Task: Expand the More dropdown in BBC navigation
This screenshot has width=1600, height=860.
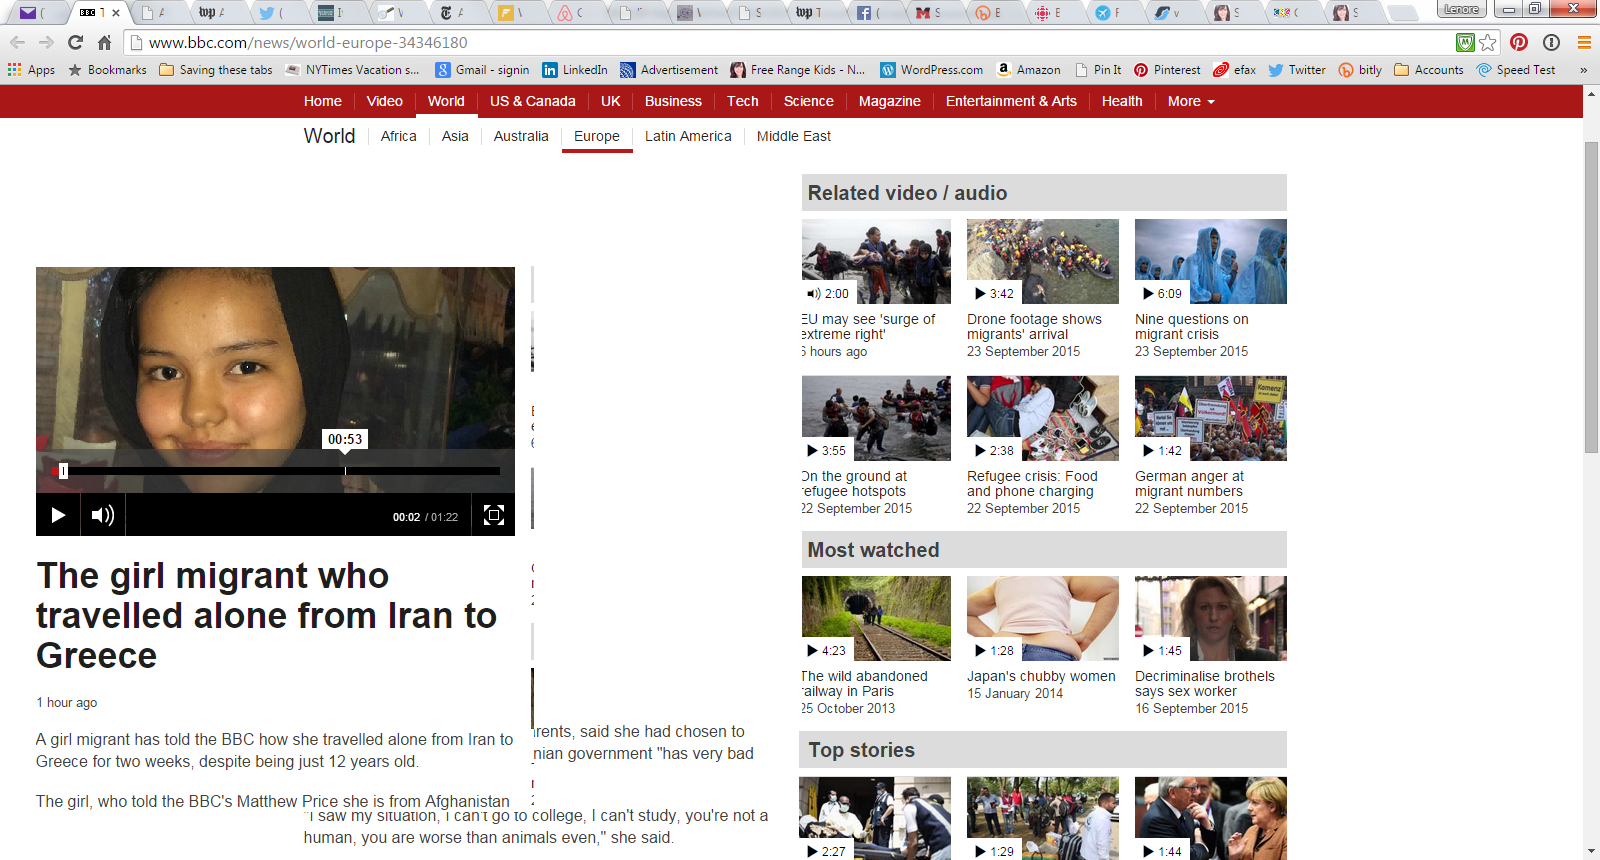Action: (1191, 101)
